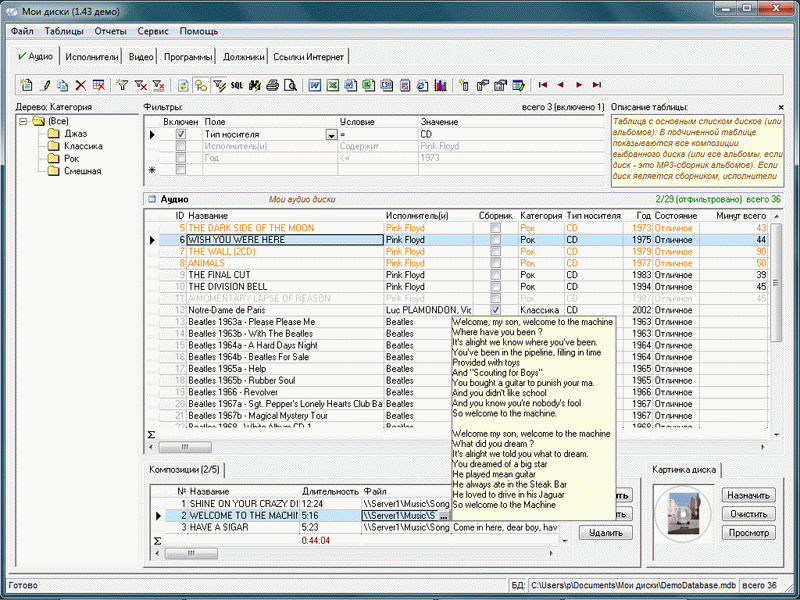Click the SQL query toolbar icon

pyautogui.click(x=237, y=85)
